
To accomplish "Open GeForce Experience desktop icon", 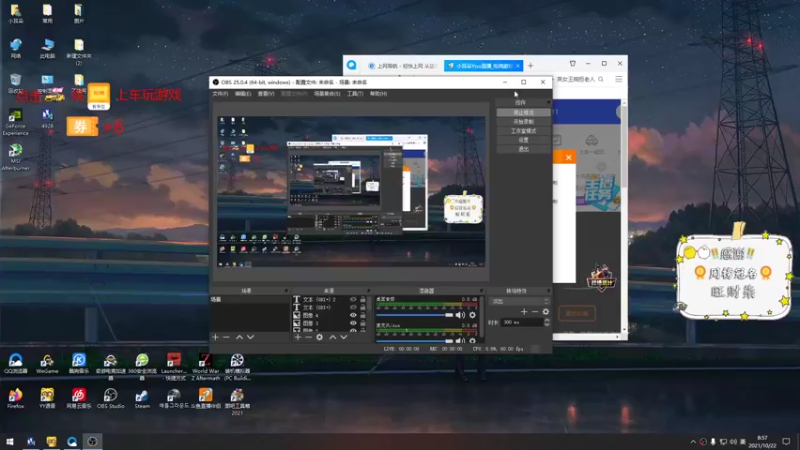I will point(15,122).
